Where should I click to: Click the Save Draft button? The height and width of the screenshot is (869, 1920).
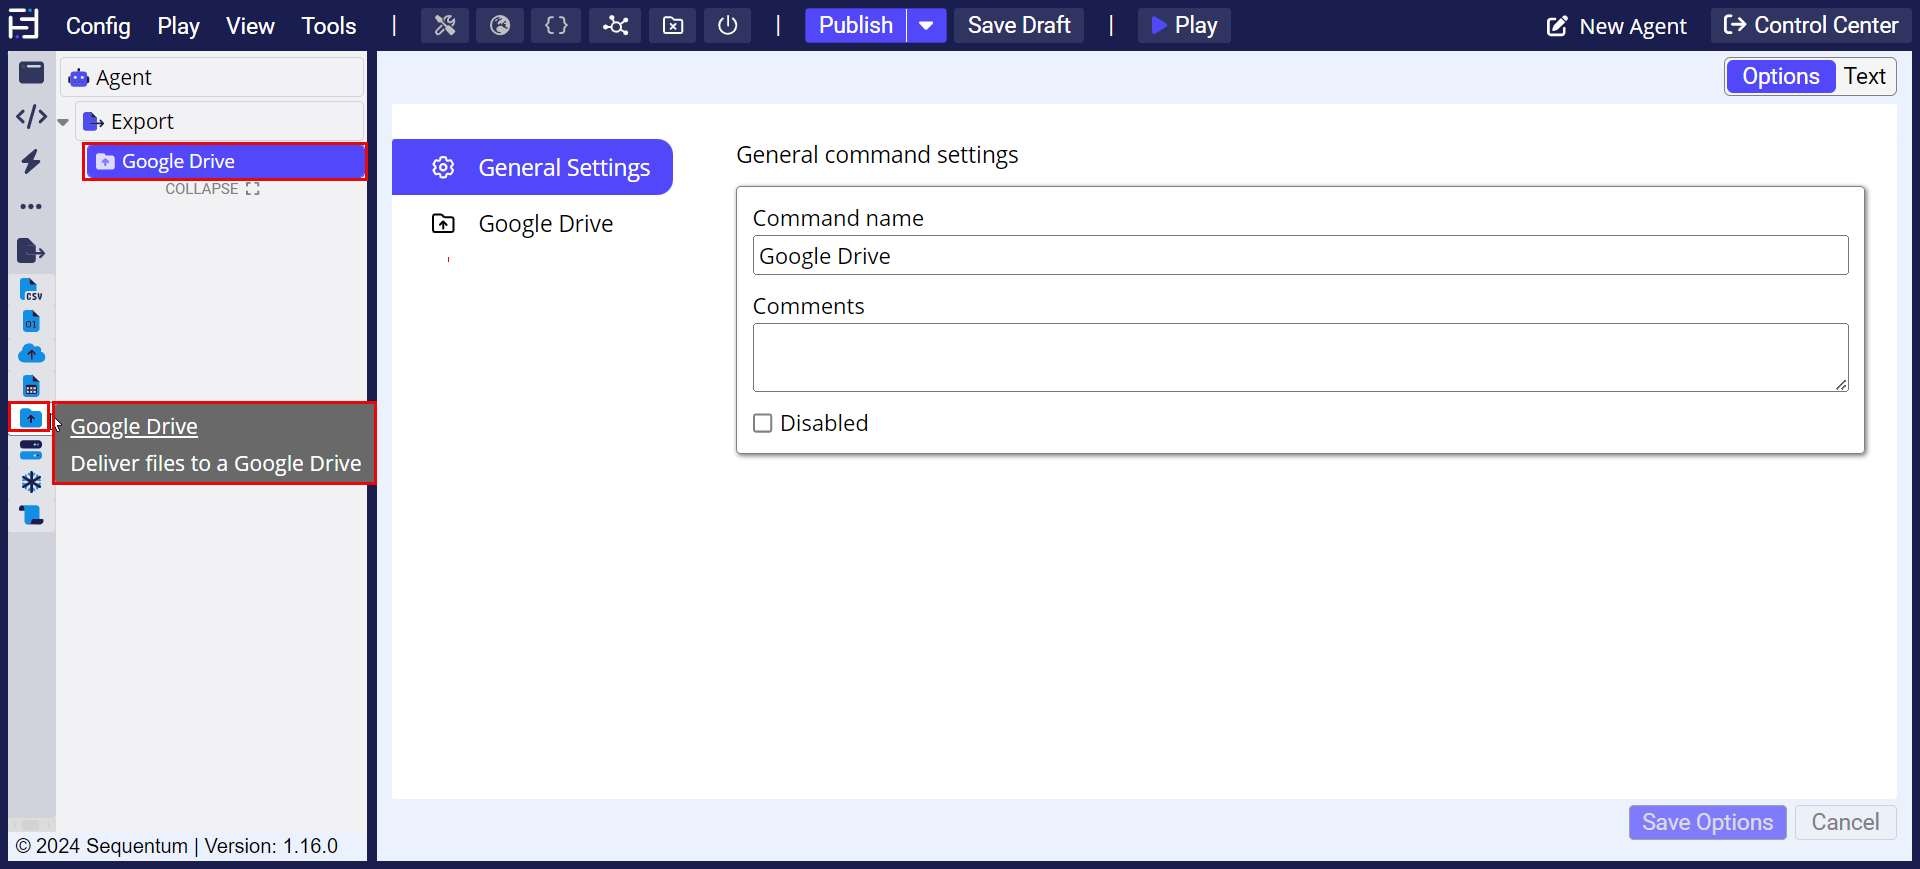1019,25
